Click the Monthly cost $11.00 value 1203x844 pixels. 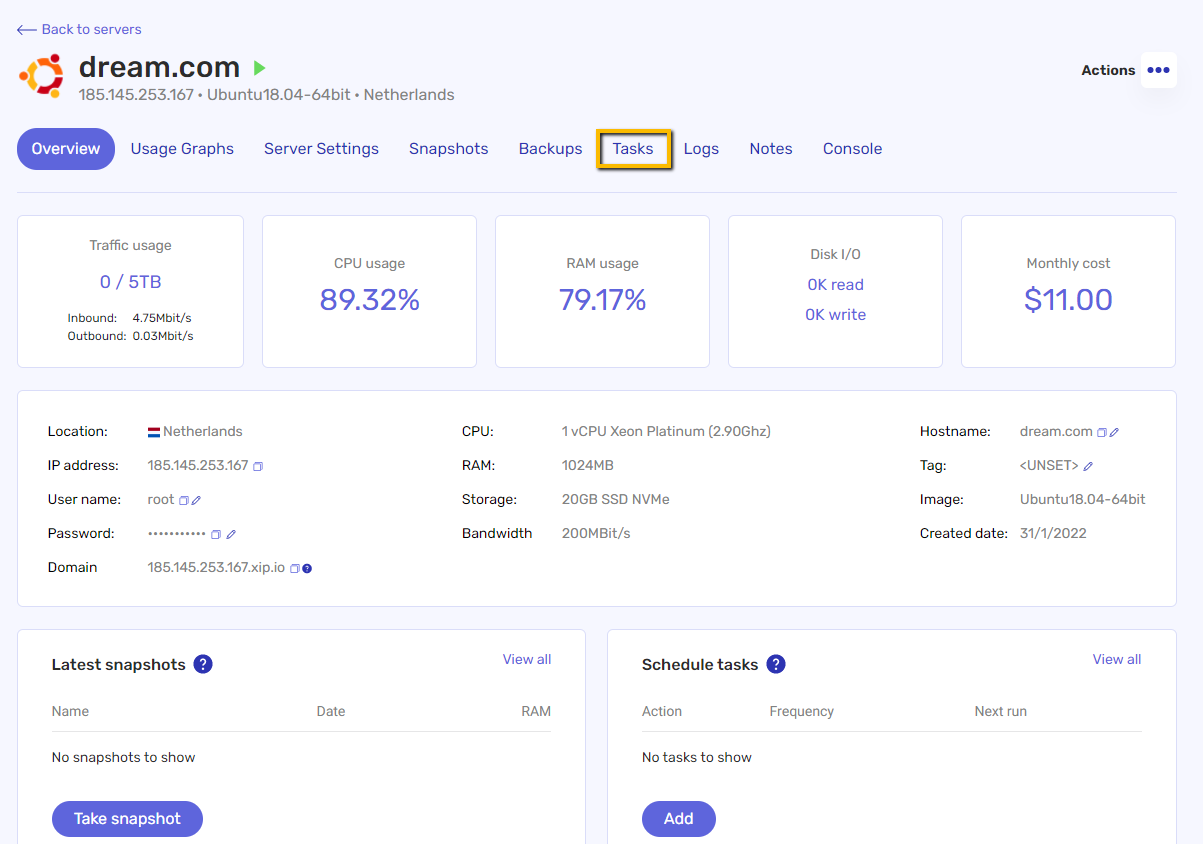[x=1068, y=300]
